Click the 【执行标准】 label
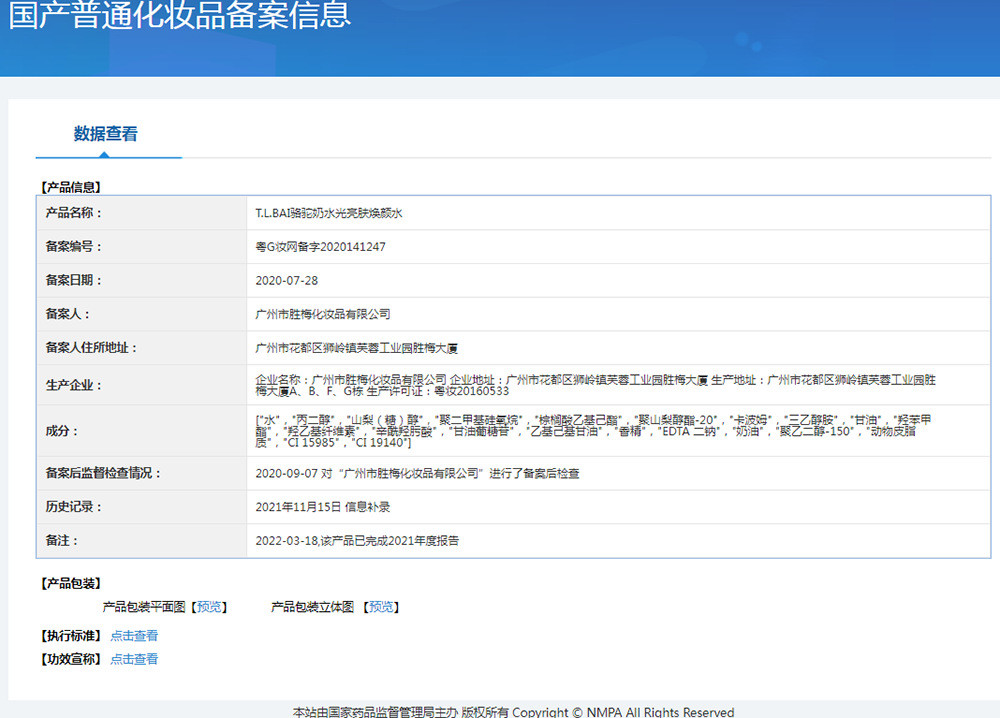This screenshot has width=1000, height=718. click(71, 636)
